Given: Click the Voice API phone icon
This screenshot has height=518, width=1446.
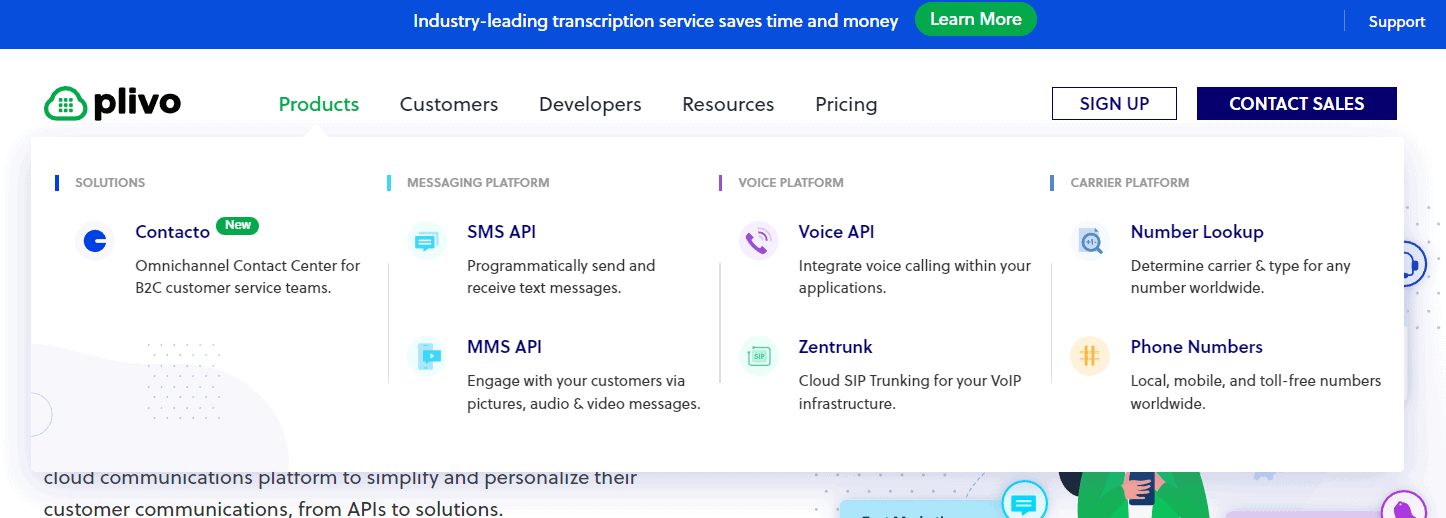Looking at the screenshot, I should pyautogui.click(x=758, y=241).
